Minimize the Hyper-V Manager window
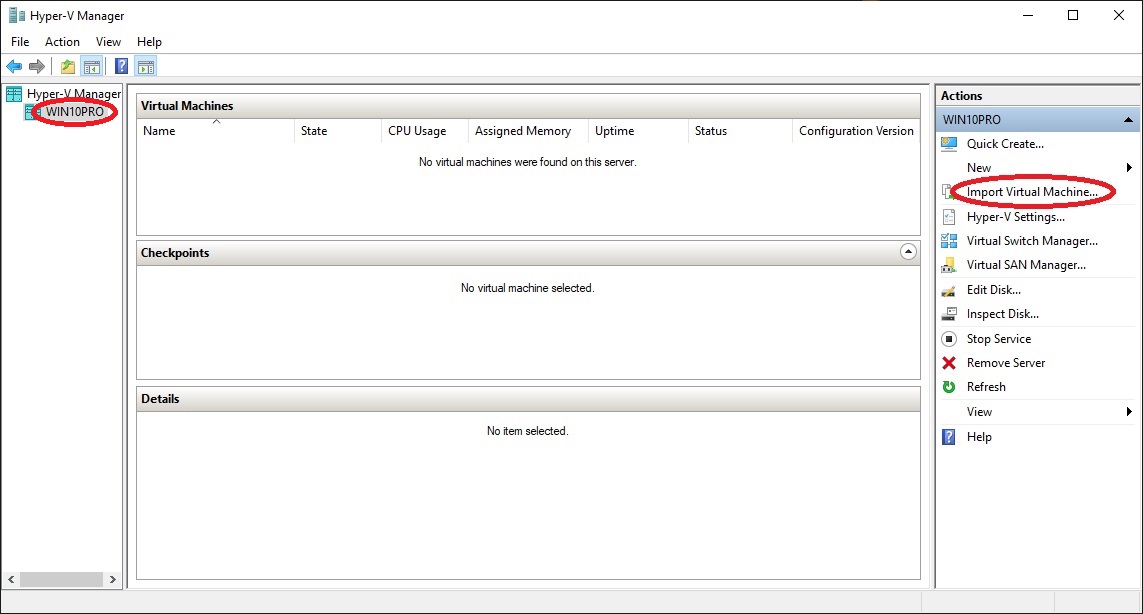 pyautogui.click(x=1028, y=15)
